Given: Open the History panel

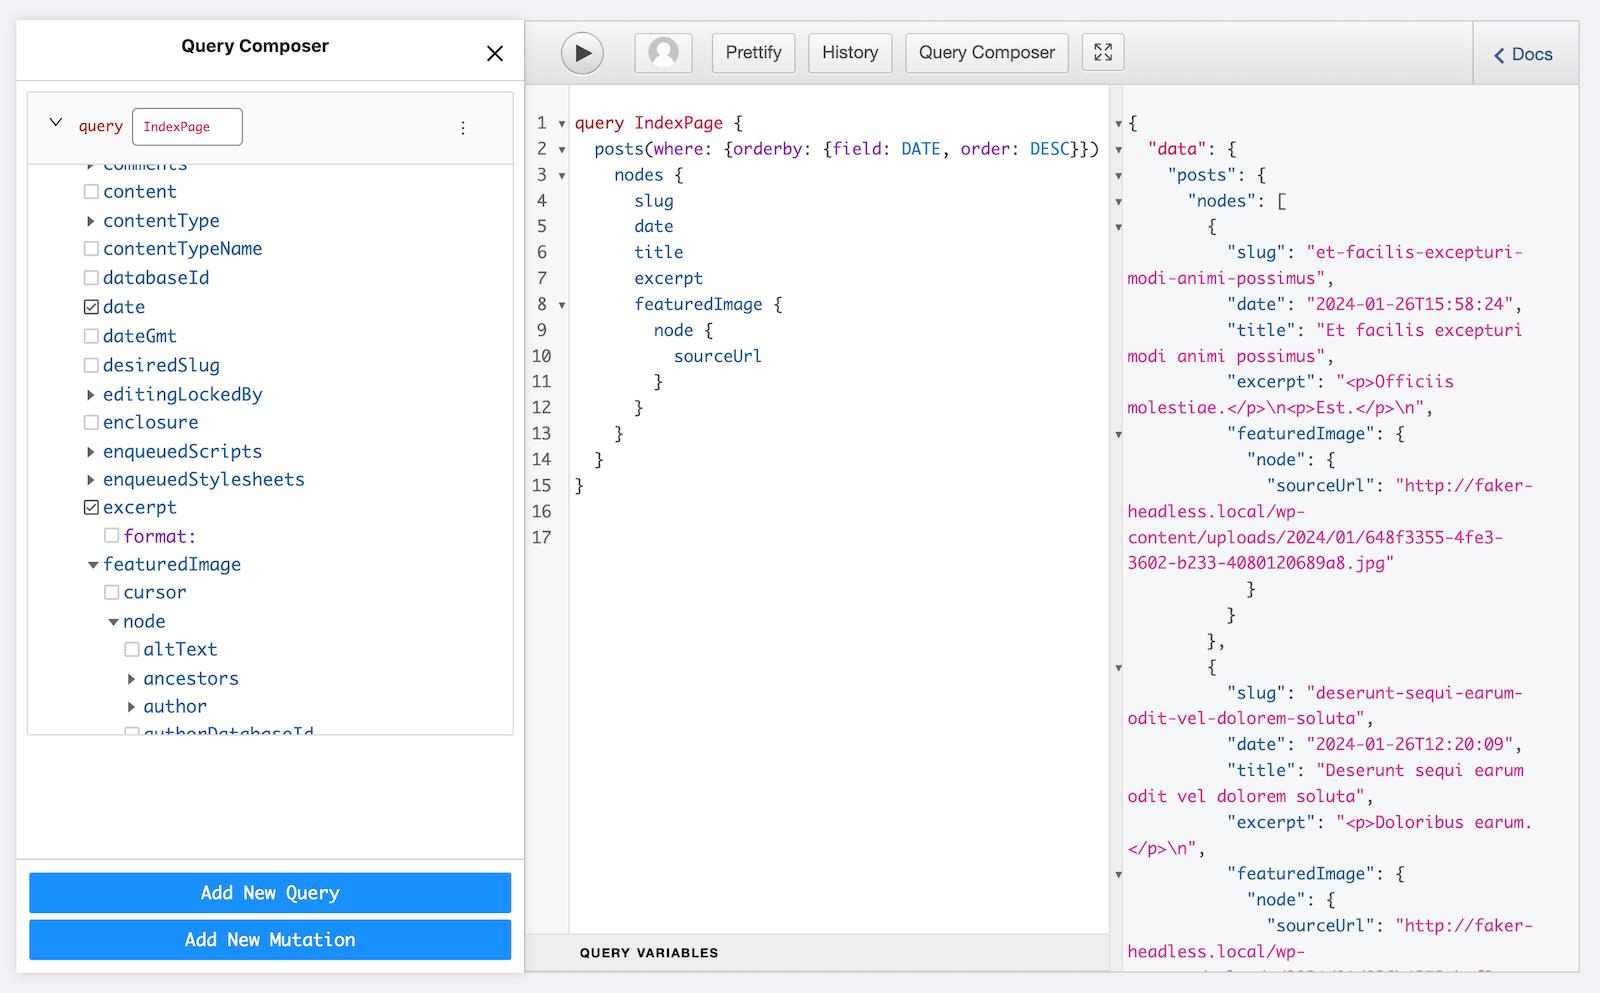Looking at the screenshot, I should click(849, 53).
